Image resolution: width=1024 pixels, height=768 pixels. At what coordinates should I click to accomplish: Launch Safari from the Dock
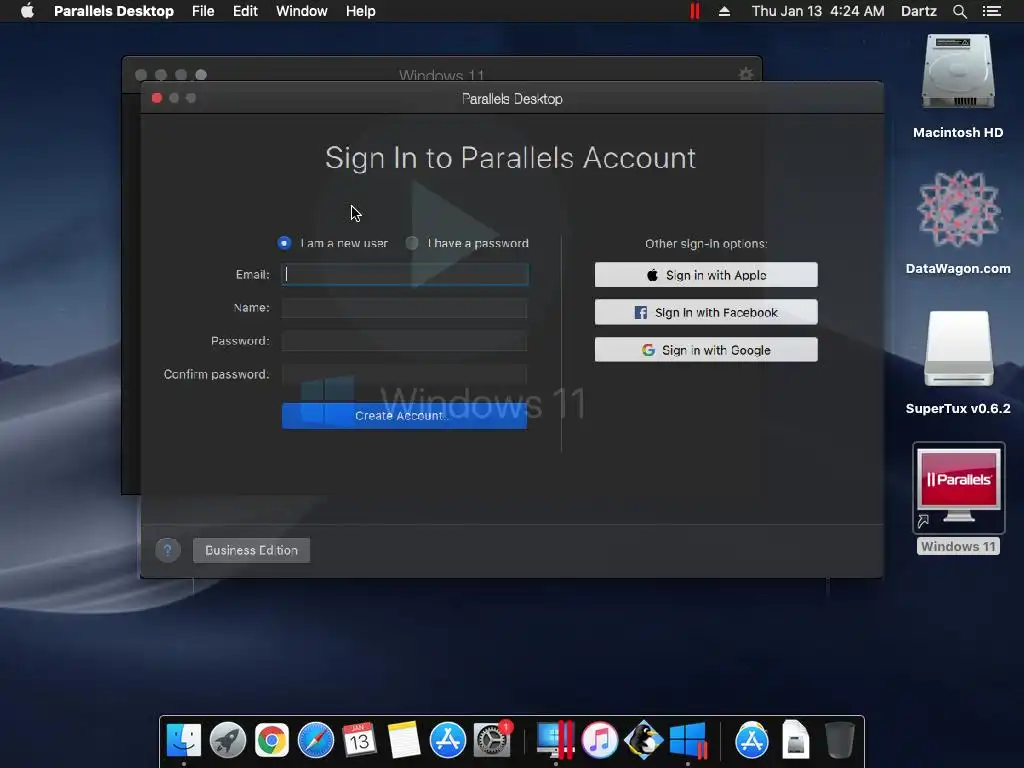315,741
